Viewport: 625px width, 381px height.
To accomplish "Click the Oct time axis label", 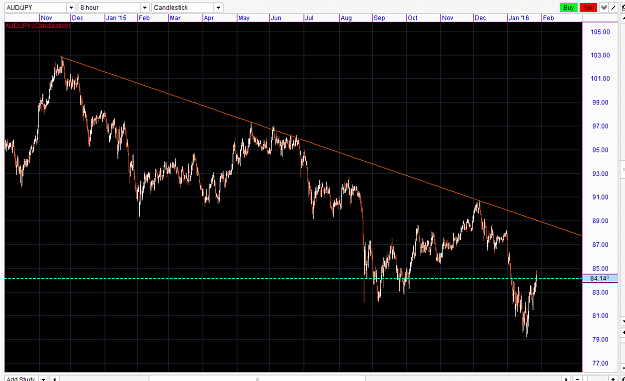I will tap(413, 18).
